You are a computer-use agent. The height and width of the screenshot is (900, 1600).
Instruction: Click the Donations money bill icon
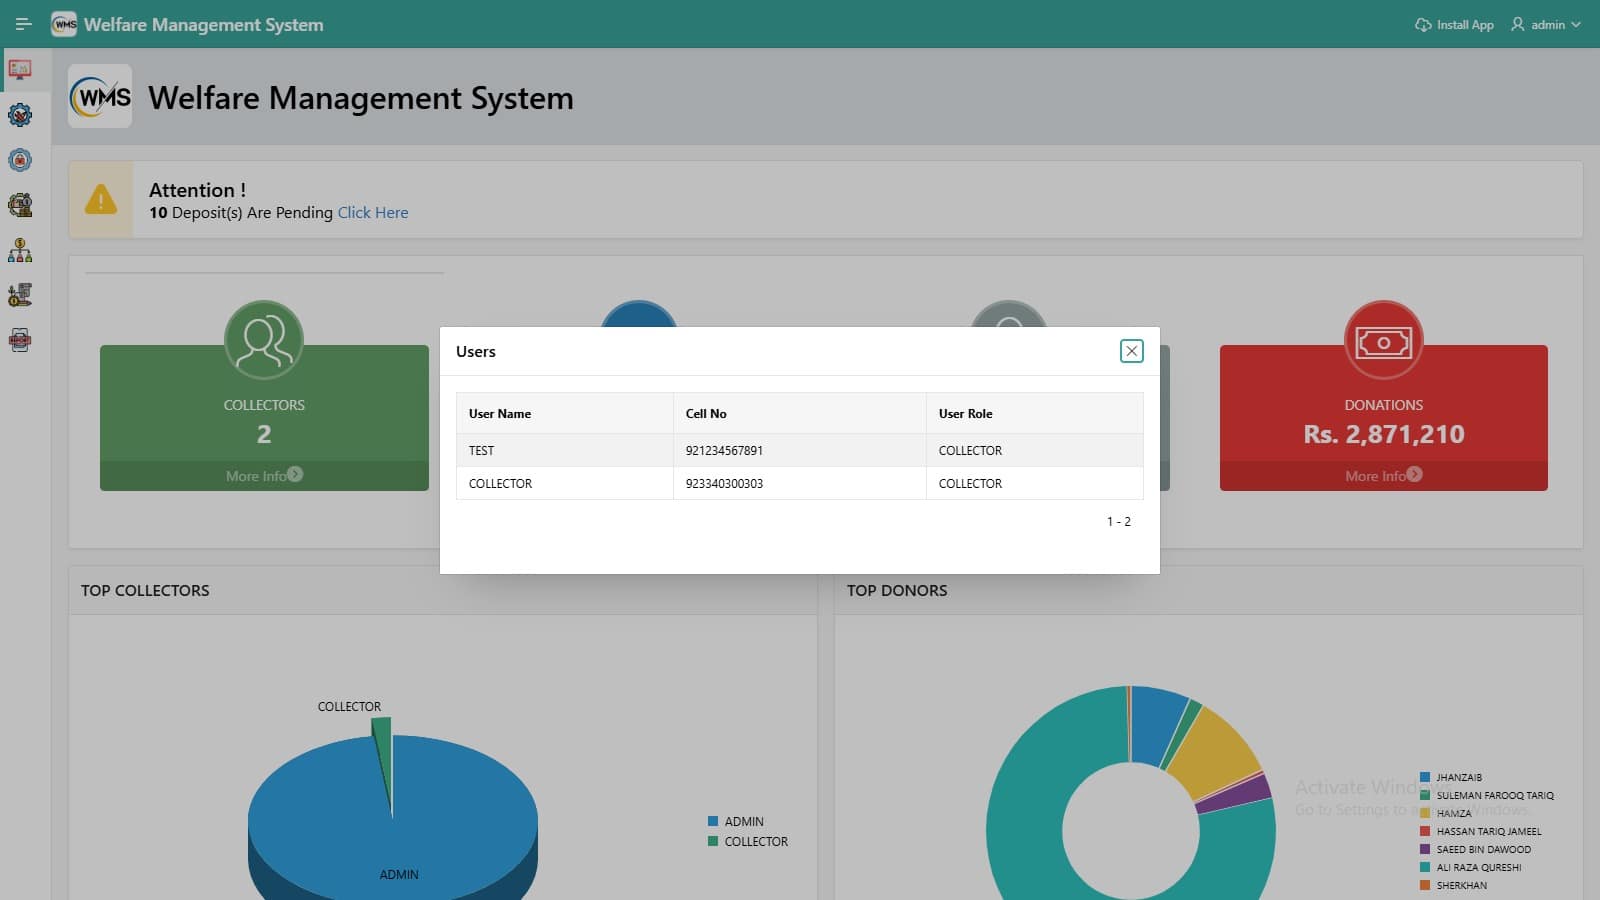tap(1383, 341)
